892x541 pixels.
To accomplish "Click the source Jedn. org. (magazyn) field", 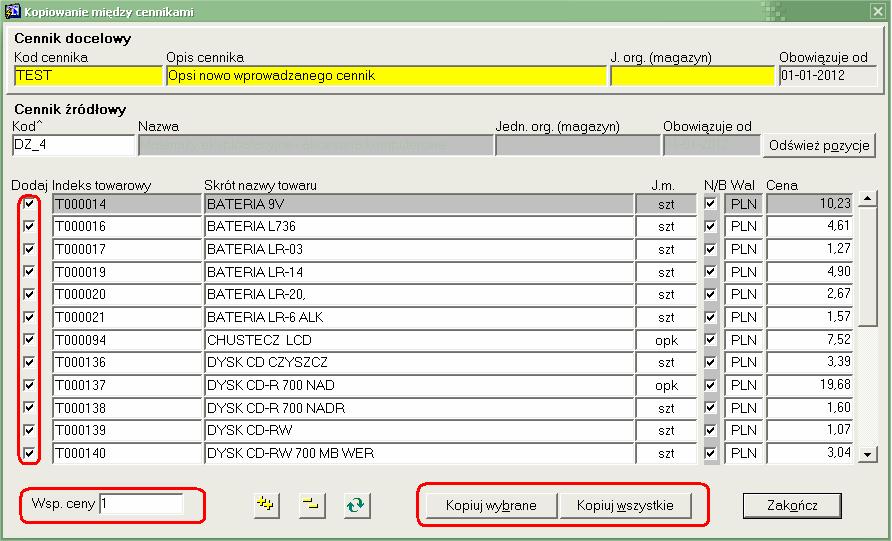I will 578,145.
